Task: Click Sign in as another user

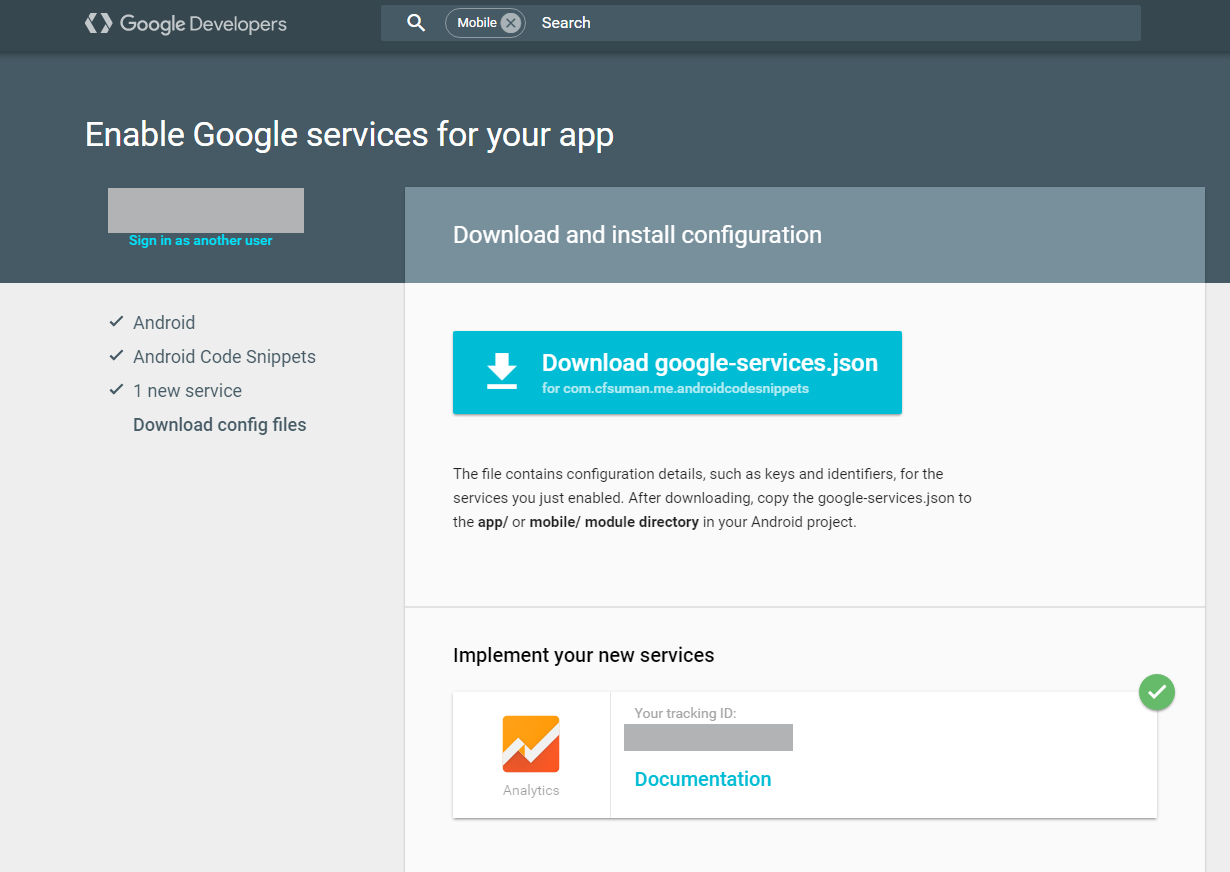Action: pos(201,241)
